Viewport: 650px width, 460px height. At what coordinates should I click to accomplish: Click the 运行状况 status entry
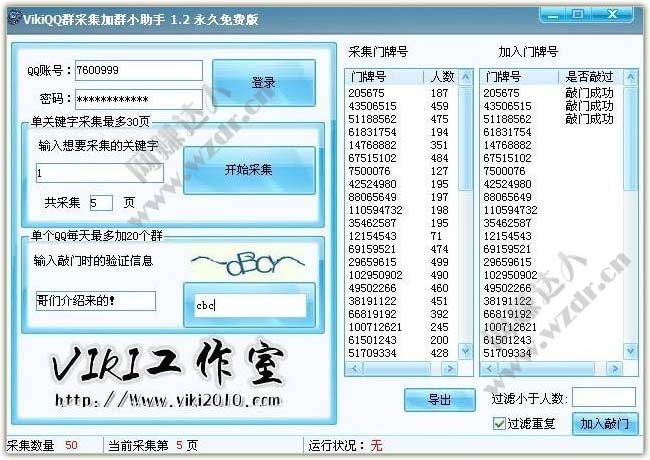click(x=345, y=445)
